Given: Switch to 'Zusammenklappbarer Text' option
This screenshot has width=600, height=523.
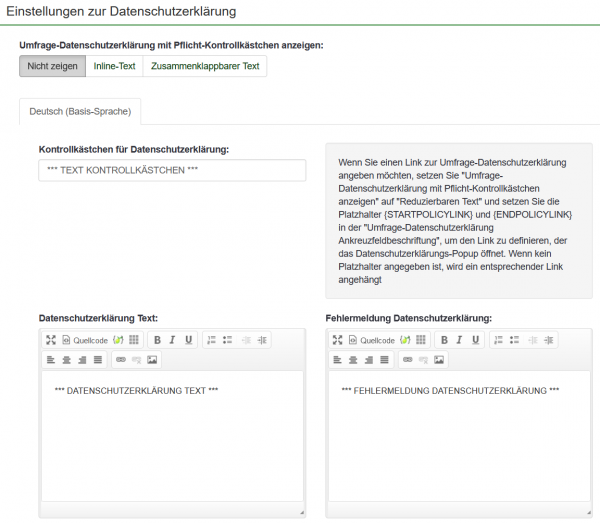Looking at the screenshot, I should coord(205,66).
